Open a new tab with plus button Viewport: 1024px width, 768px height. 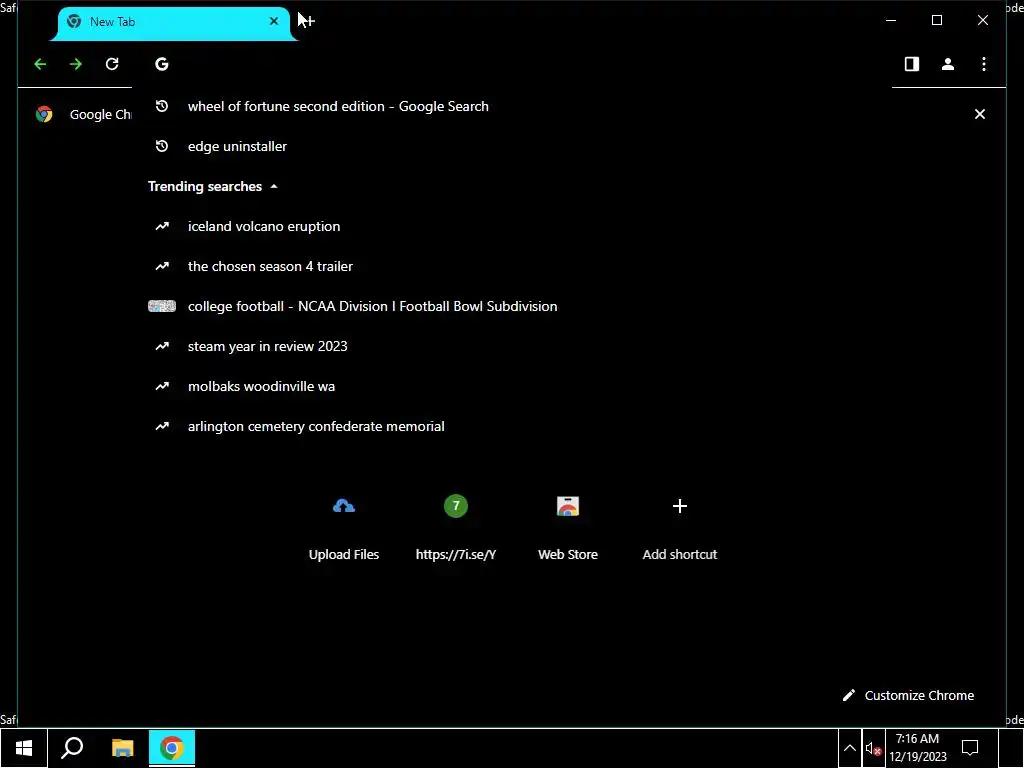point(308,22)
